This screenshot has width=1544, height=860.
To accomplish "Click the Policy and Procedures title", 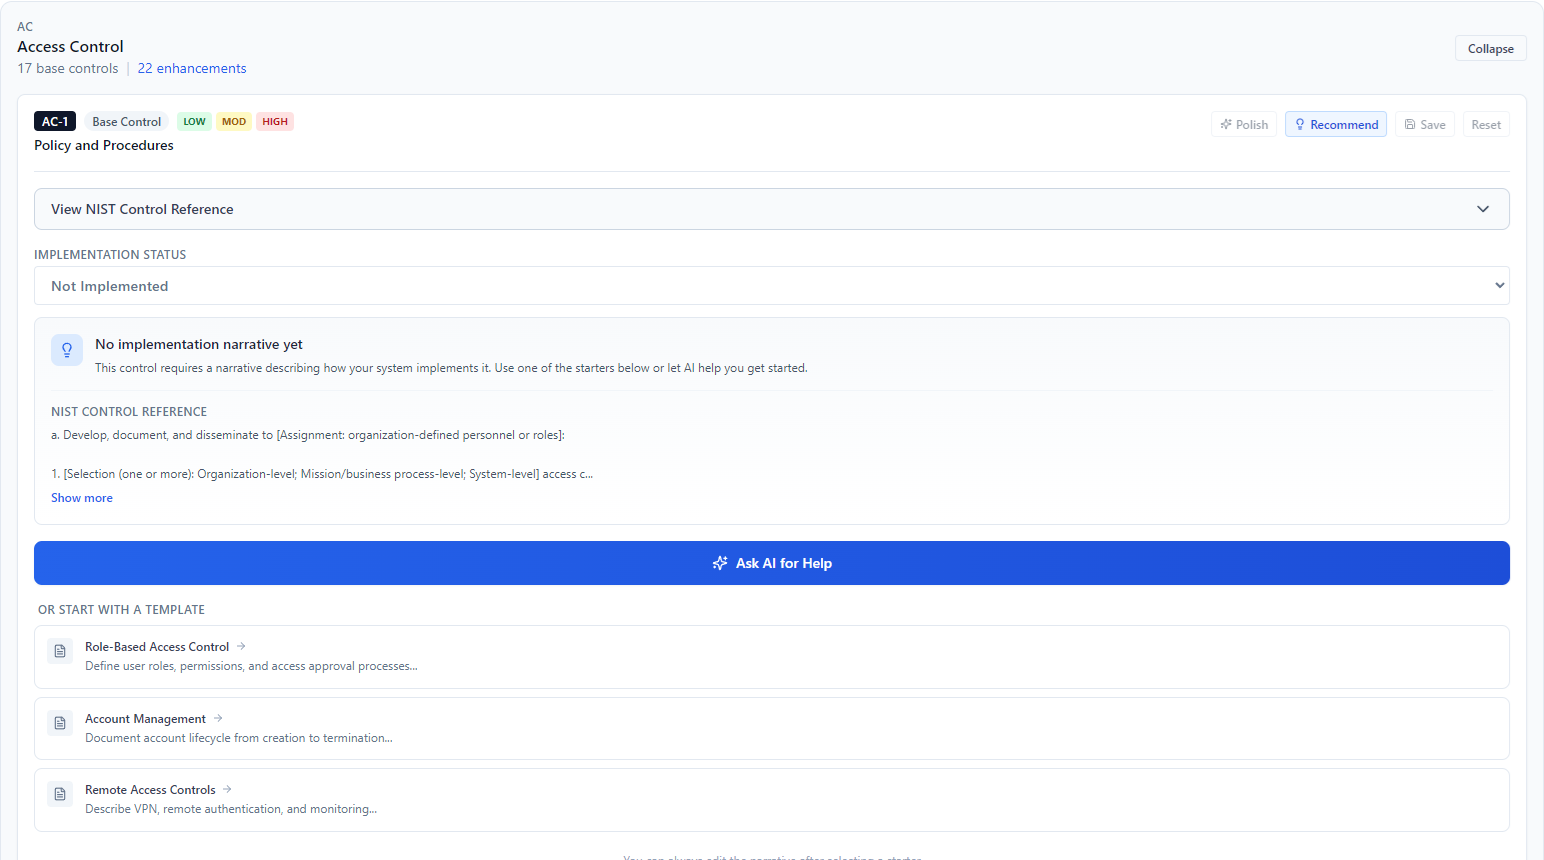I will 104,145.
